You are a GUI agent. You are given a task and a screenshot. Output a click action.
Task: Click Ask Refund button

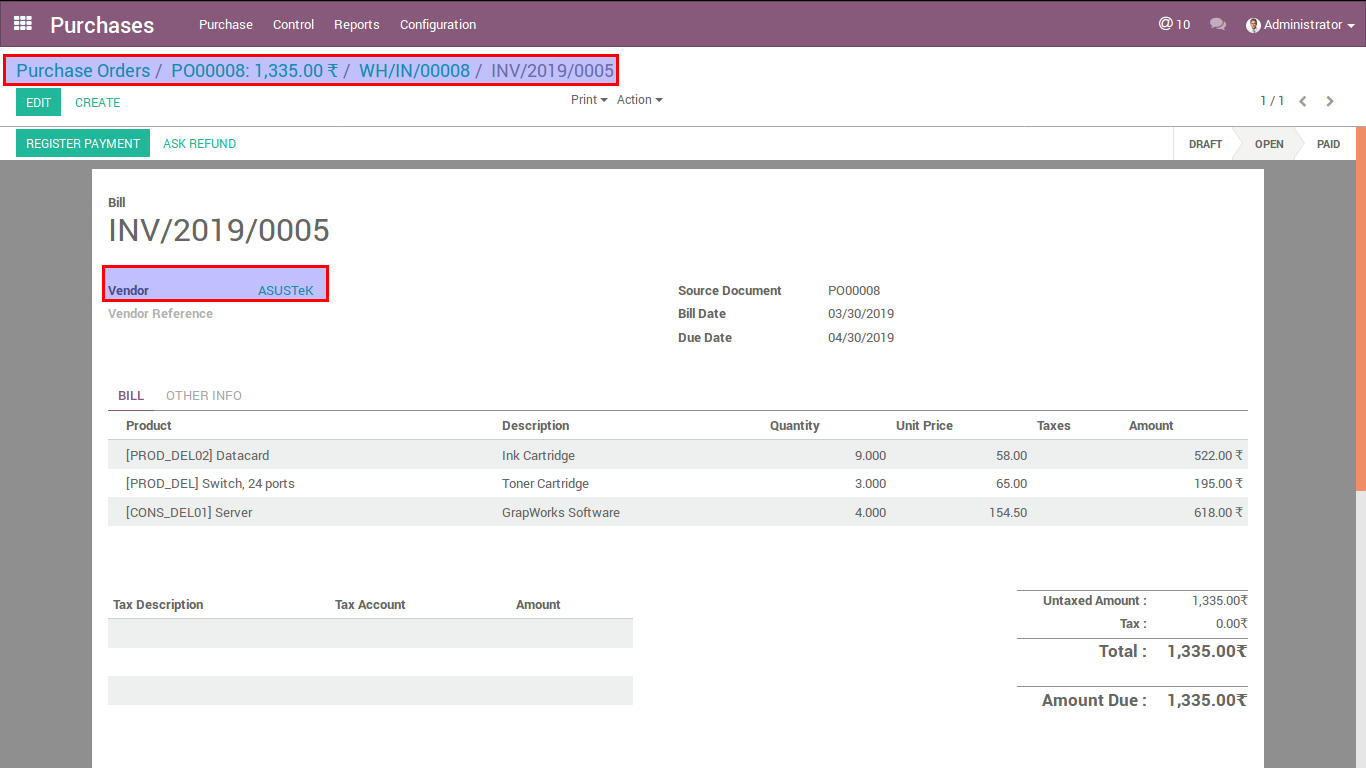click(199, 143)
